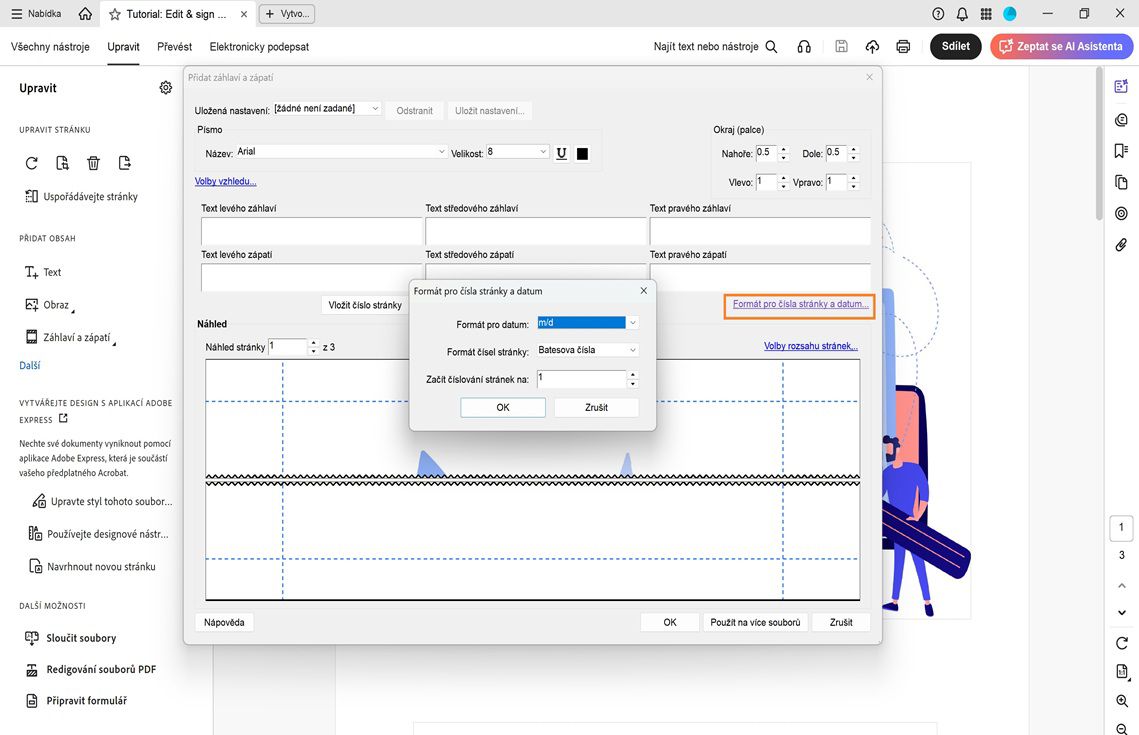Print the document
The height and width of the screenshot is (735, 1139).
[x=901, y=46]
